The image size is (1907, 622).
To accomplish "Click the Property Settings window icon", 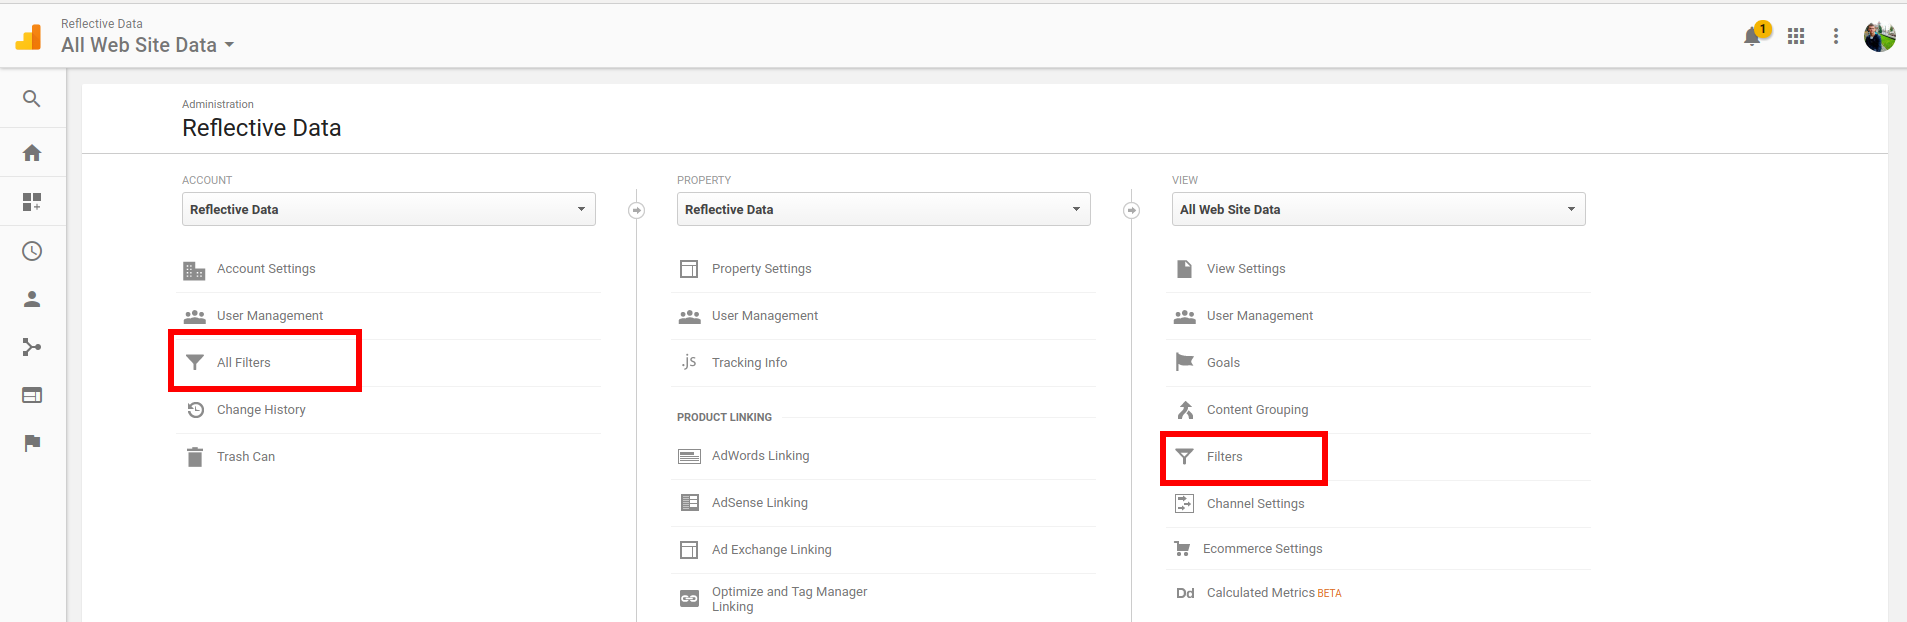I will (689, 269).
